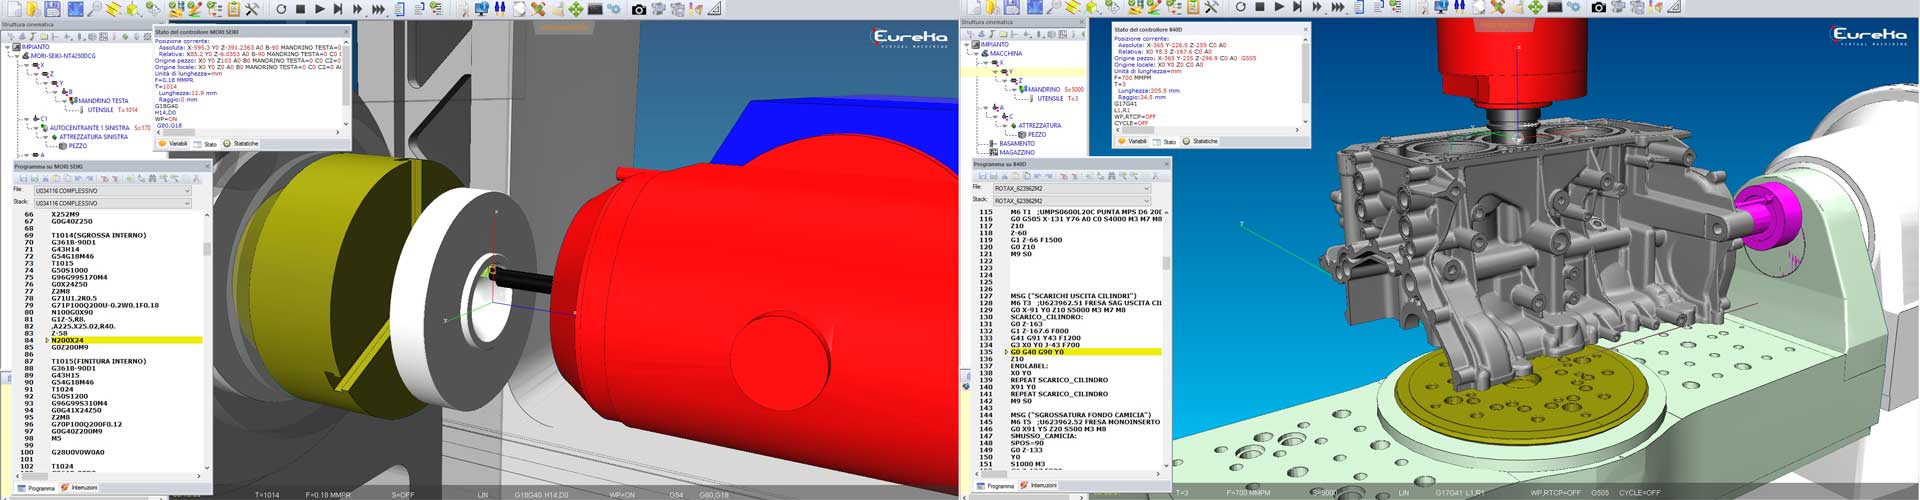This screenshot has height=500, width=1920.
Task: Click the Play simulation button in left toolbar
Action: [319, 9]
